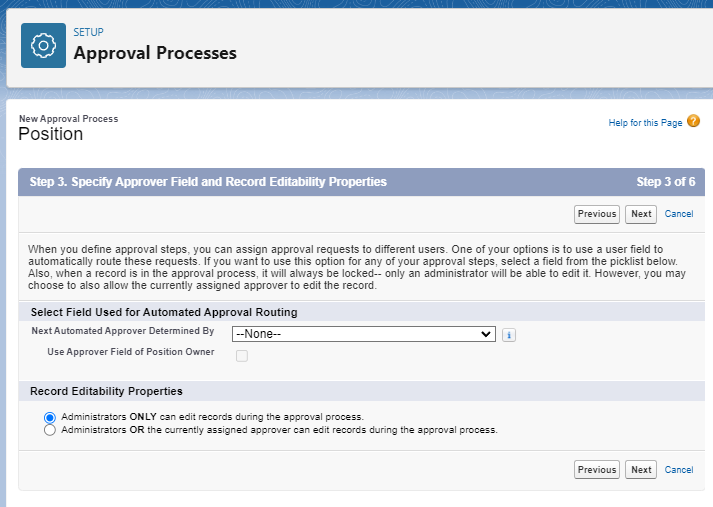Click the Approval Processes heading

155,53
